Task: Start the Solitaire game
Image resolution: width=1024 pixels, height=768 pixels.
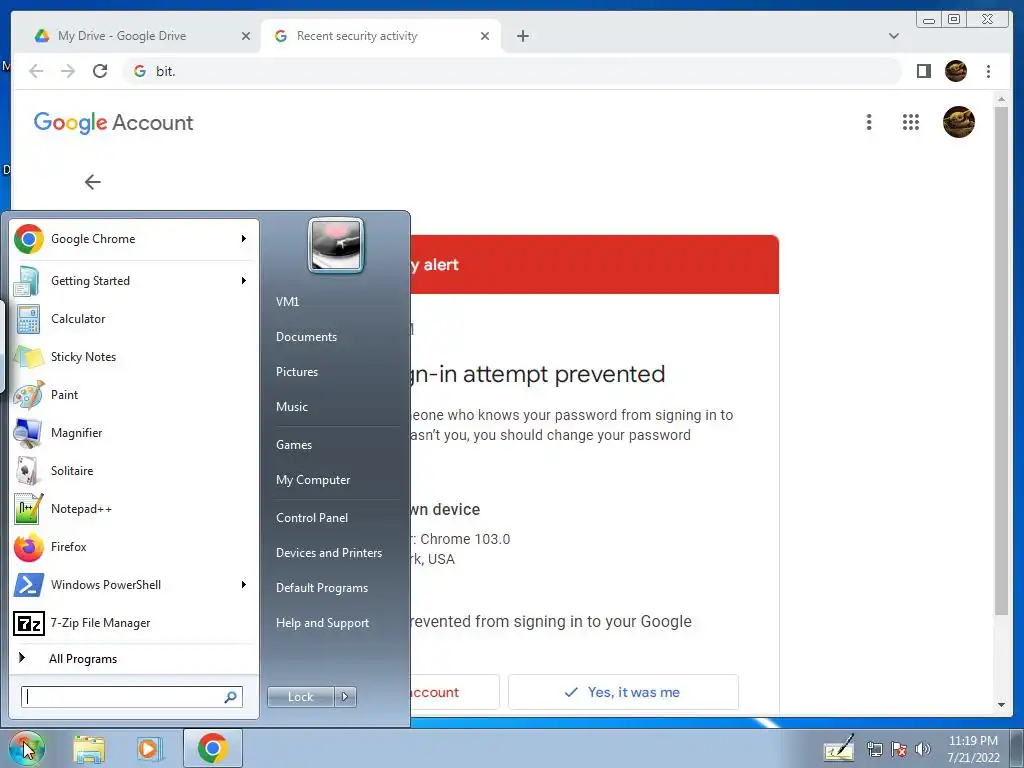Action: pos(133,470)
